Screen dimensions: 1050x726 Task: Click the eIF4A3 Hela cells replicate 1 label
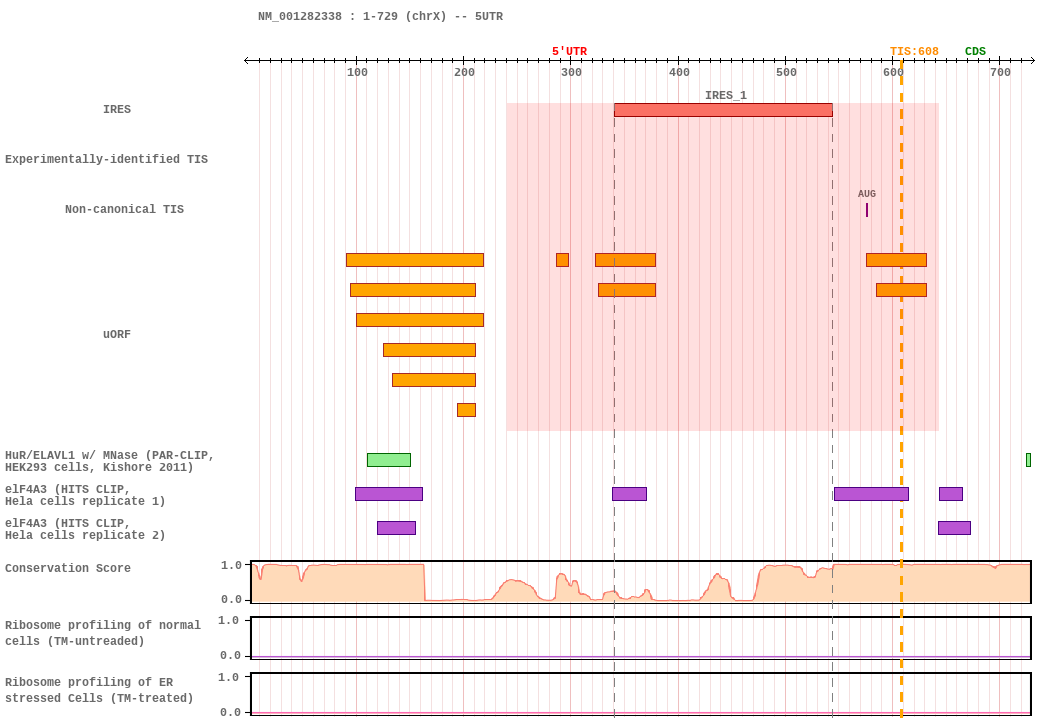[85, 495]
